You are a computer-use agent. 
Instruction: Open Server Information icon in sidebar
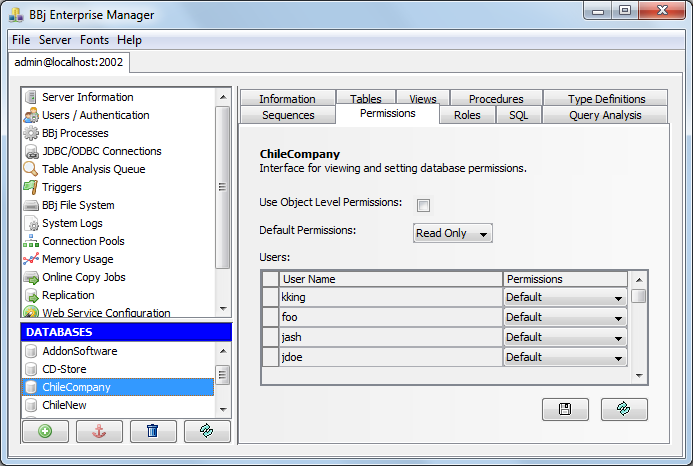(x=31, y=97)
